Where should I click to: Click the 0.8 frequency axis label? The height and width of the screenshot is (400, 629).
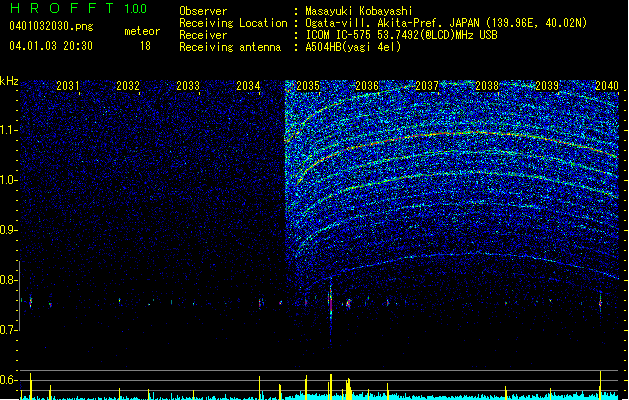click(8, 280)
